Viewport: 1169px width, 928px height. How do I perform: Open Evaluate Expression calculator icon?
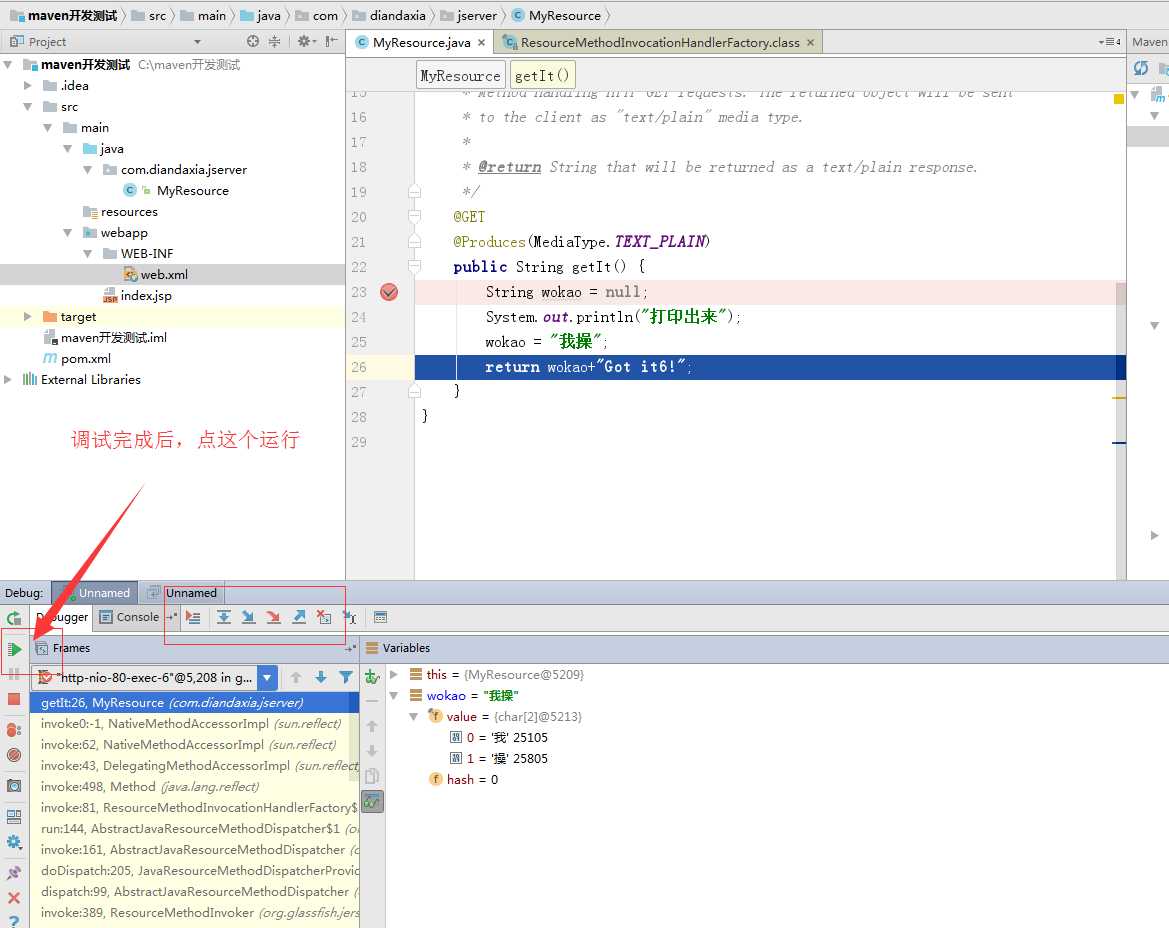coord(380,617)
